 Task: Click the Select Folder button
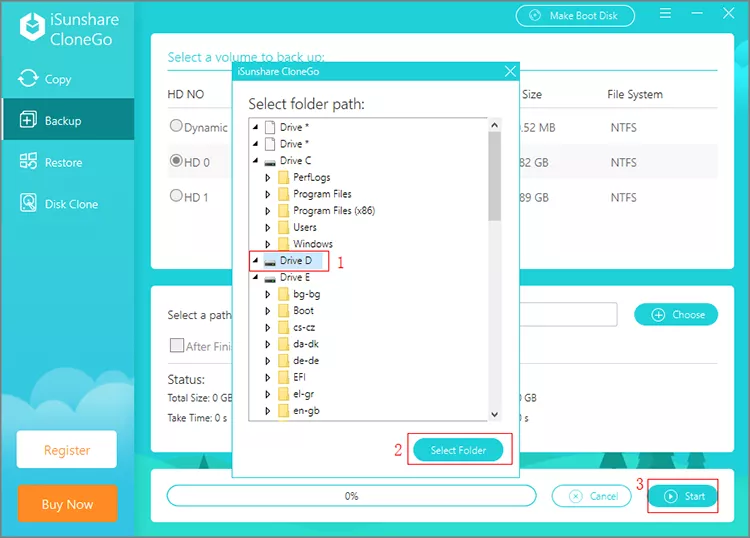click(x=458, y=450)
